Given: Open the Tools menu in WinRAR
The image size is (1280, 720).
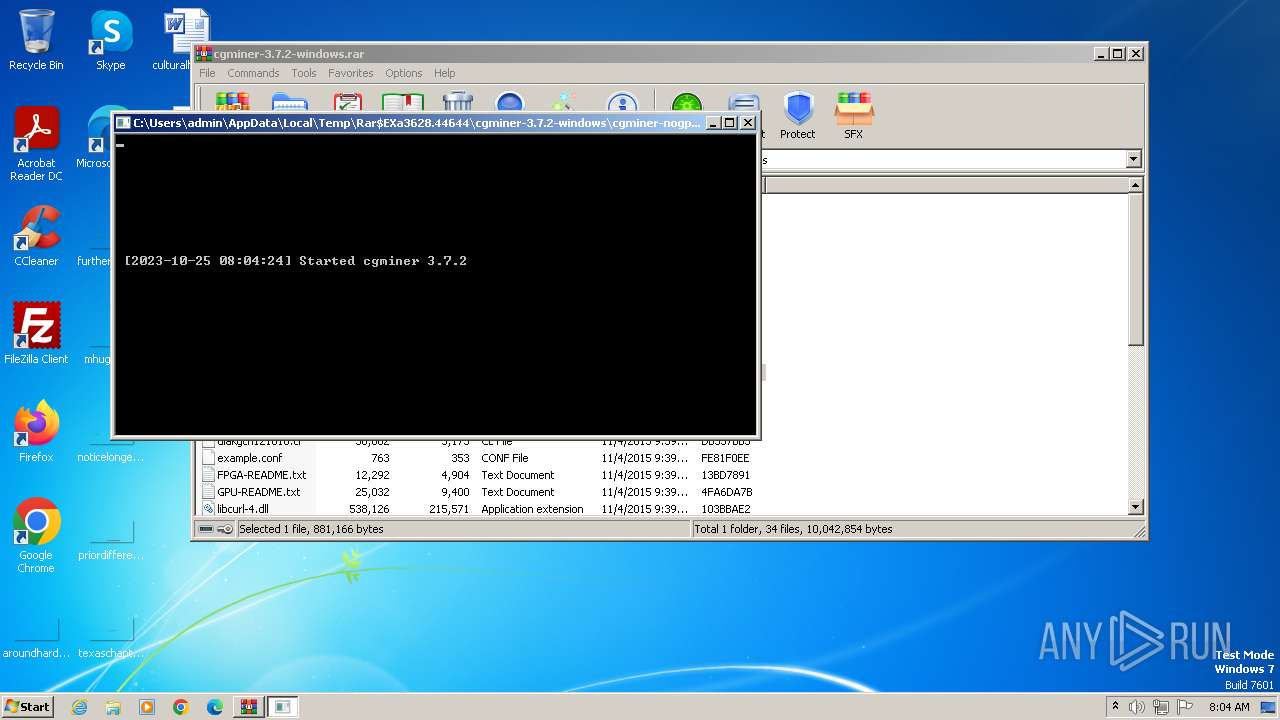Looking at the screenshot, I should pos(304,73).
